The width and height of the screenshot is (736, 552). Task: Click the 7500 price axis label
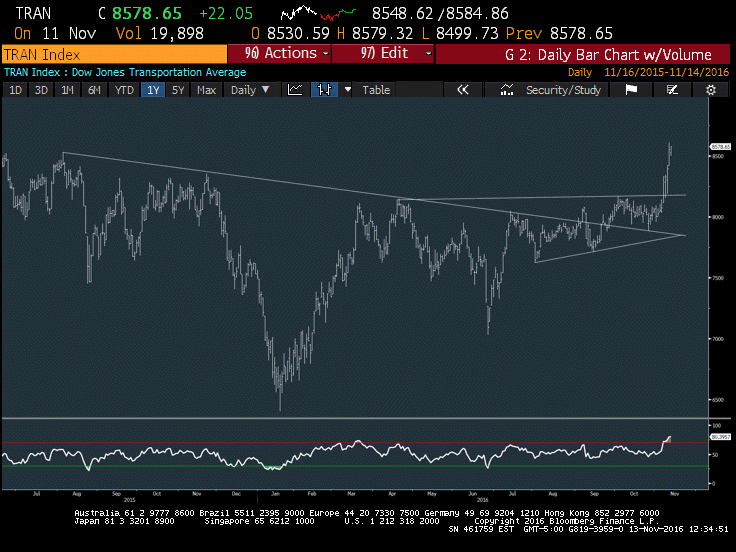[x=718, y=278]
